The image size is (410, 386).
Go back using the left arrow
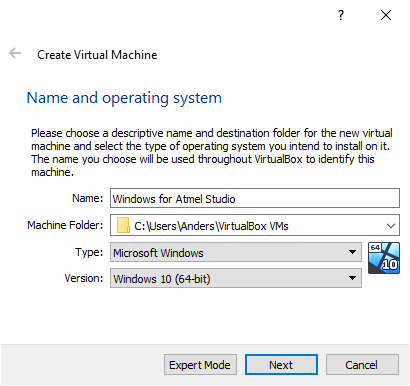click(15, 53)
